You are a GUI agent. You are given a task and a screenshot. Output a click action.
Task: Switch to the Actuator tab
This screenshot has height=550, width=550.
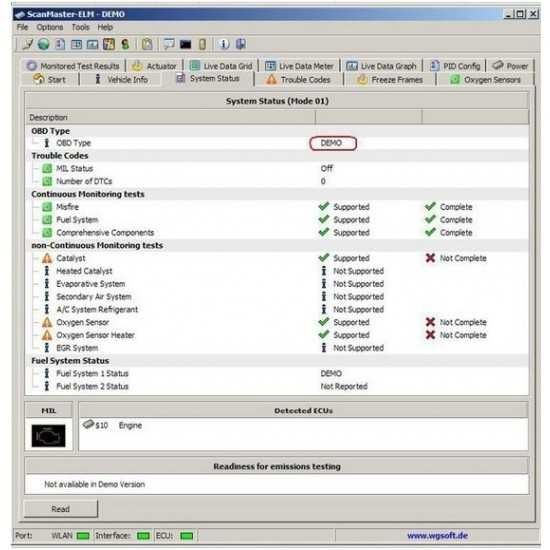pos(154,66)
